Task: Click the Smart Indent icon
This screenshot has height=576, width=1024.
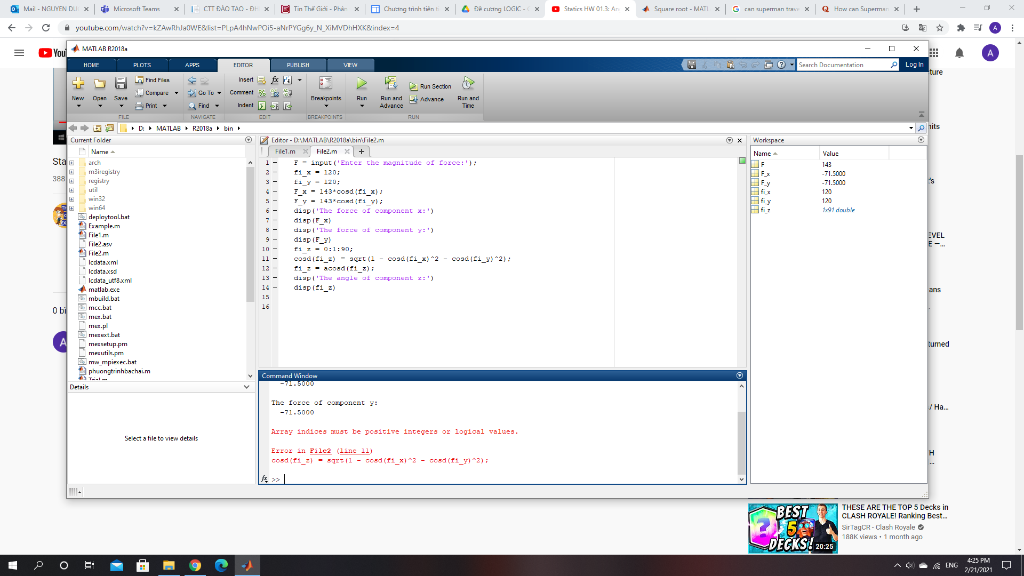Action: pyautogui.click(x=262, y=106)
